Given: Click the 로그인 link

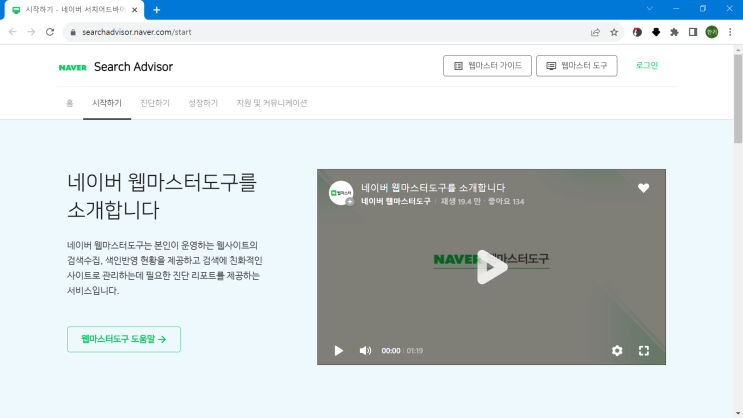Looking at the screenshot, I should point(647,65).
